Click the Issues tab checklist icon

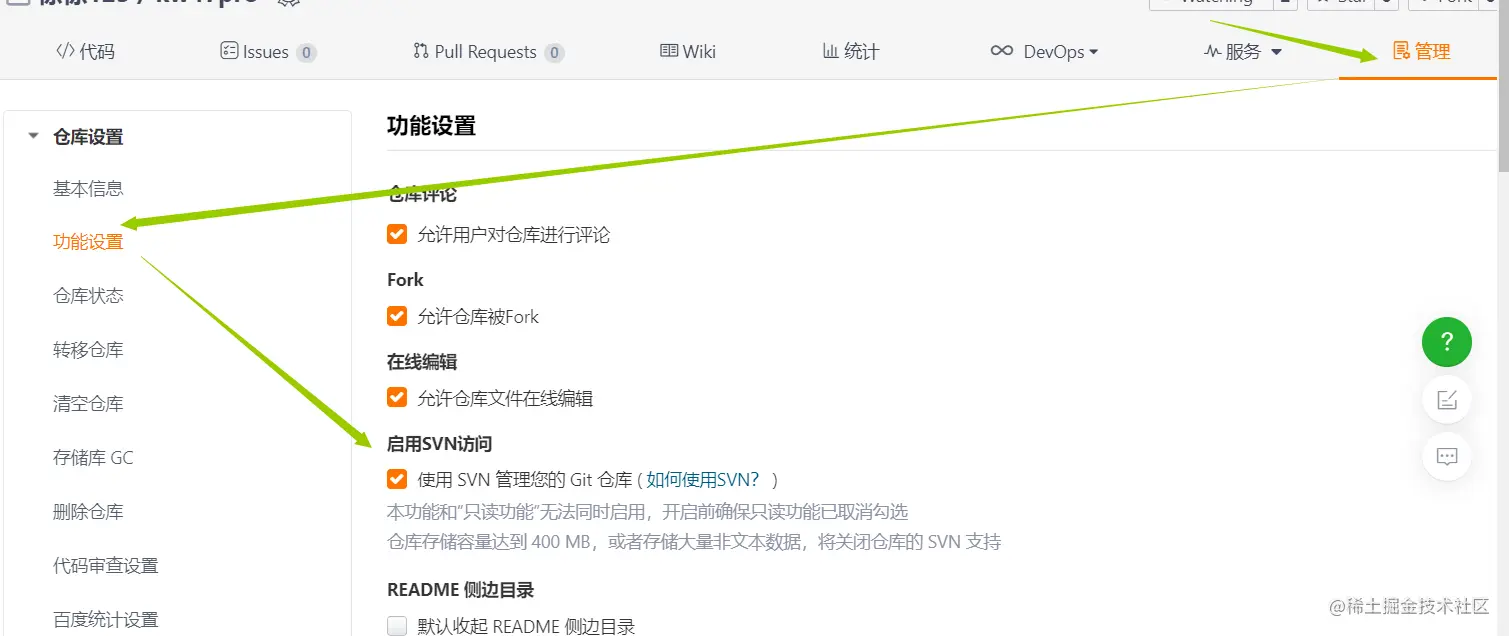[229, 51]
